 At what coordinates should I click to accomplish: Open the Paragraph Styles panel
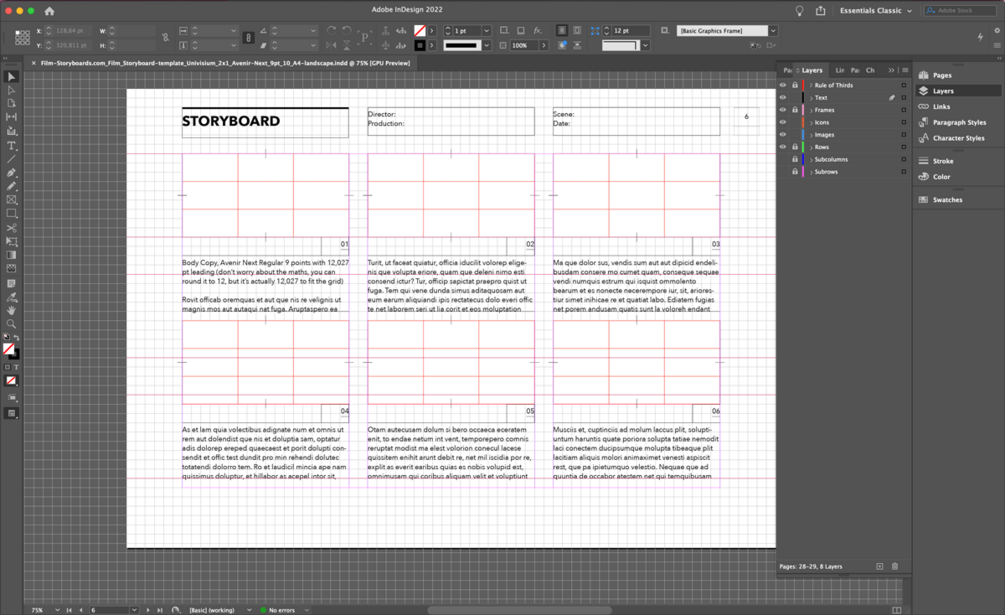pyautogui.click(x=958, y=122)
